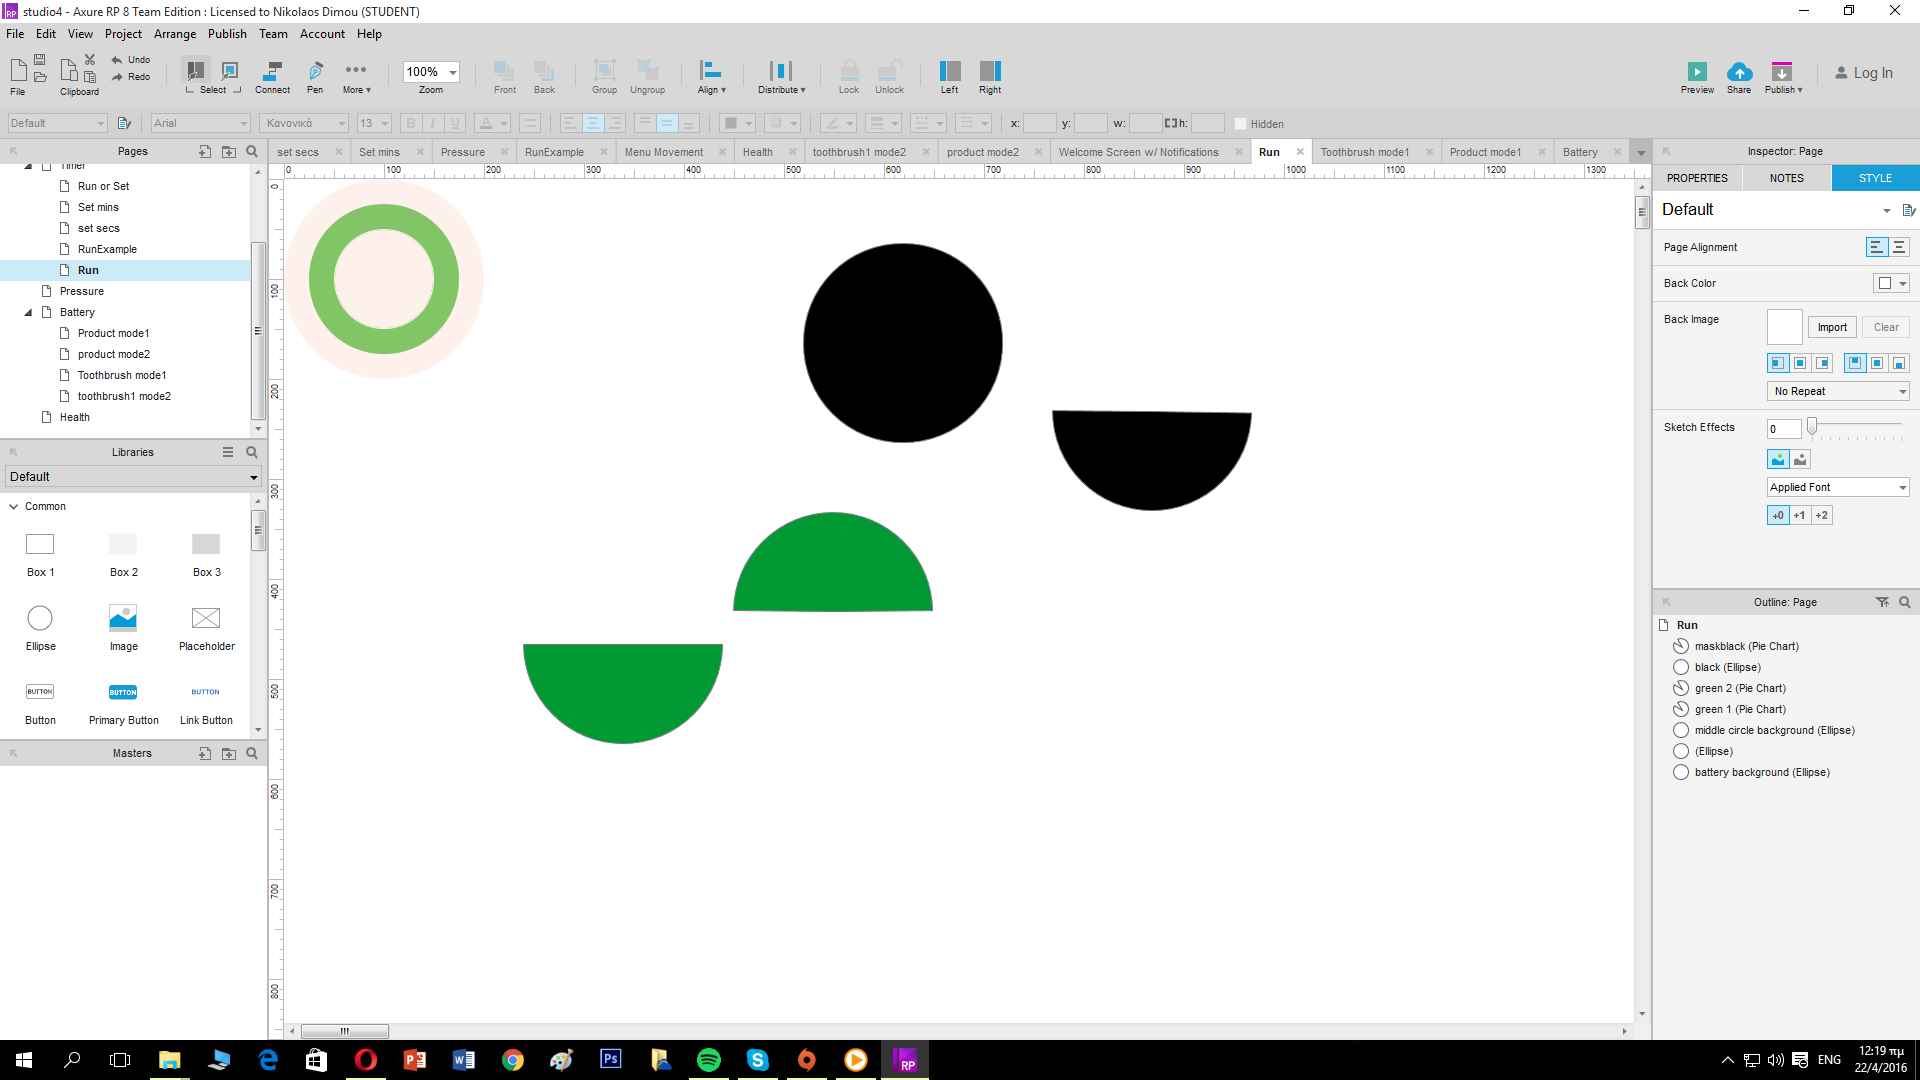Open the Publish toolbar icon

[1782, 71]
